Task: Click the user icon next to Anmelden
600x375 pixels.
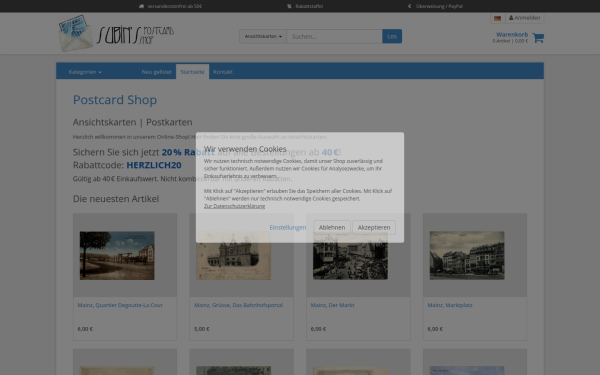Action: click(x=511, y=18)
